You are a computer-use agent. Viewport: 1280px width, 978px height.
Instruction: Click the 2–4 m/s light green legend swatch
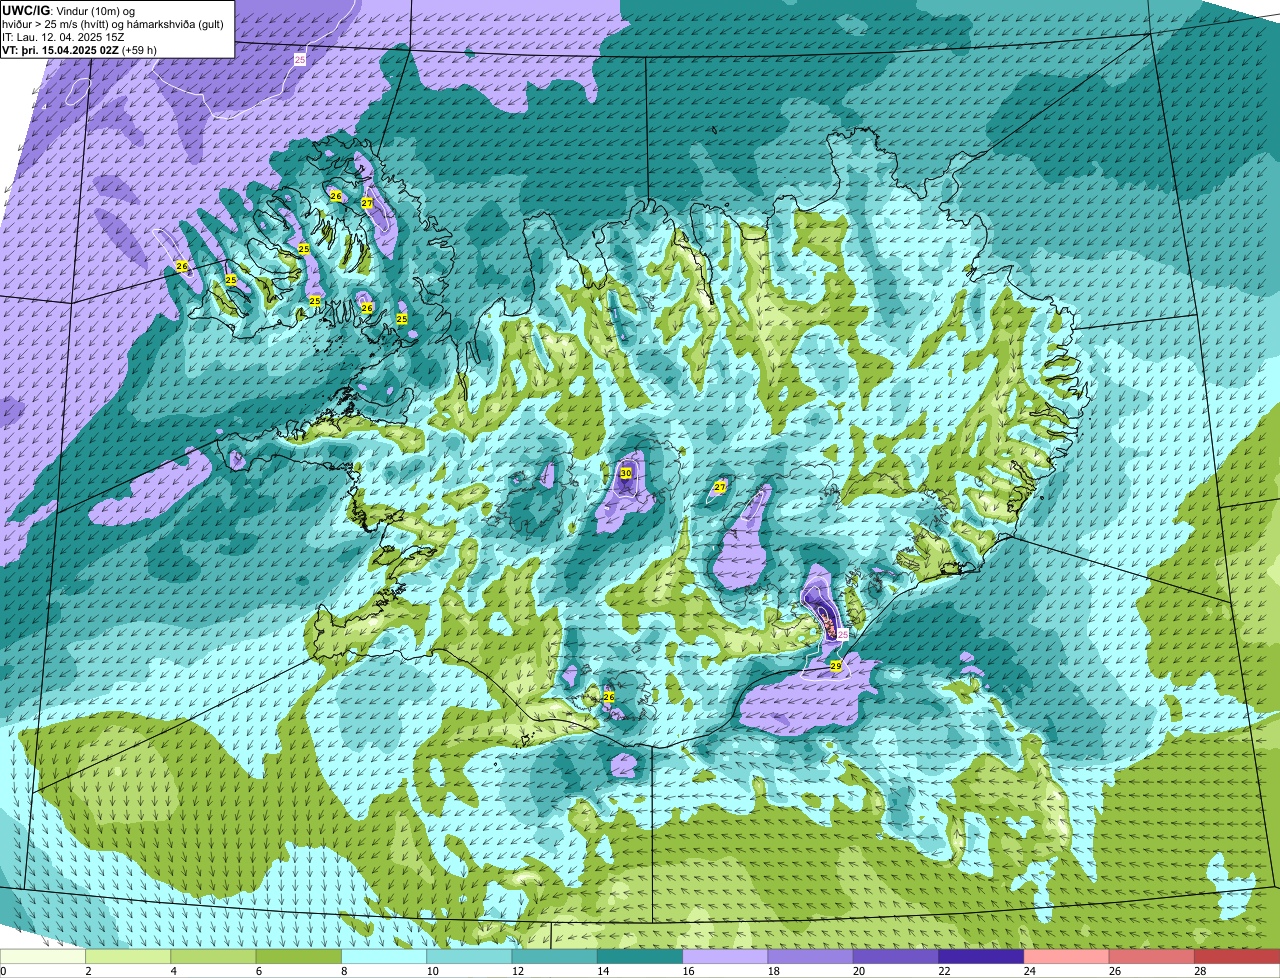[x=128, y=956]
